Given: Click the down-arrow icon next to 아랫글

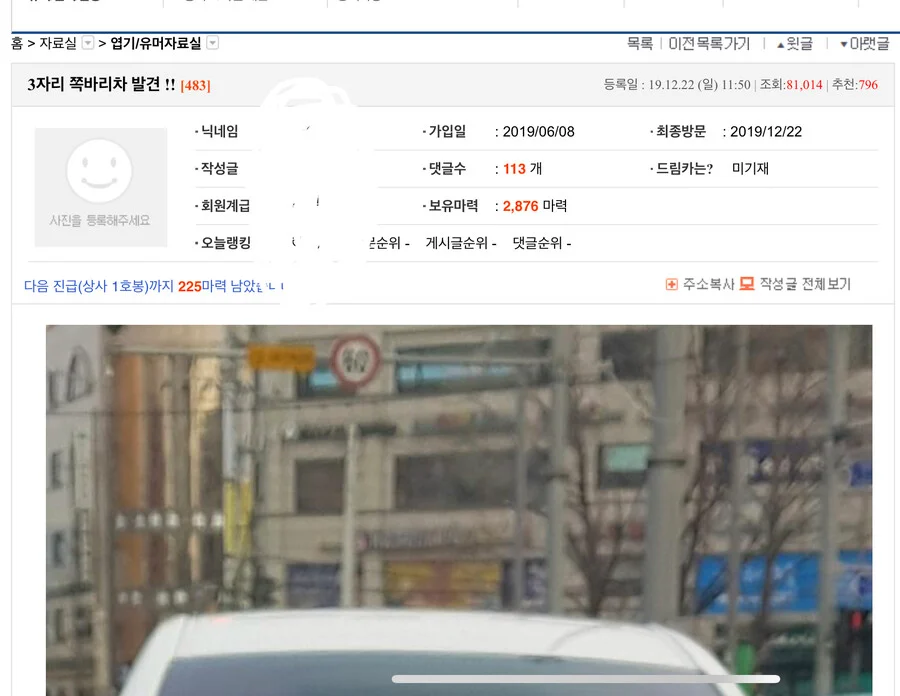Looking at the screenshot, I should [x=844, y=44].
